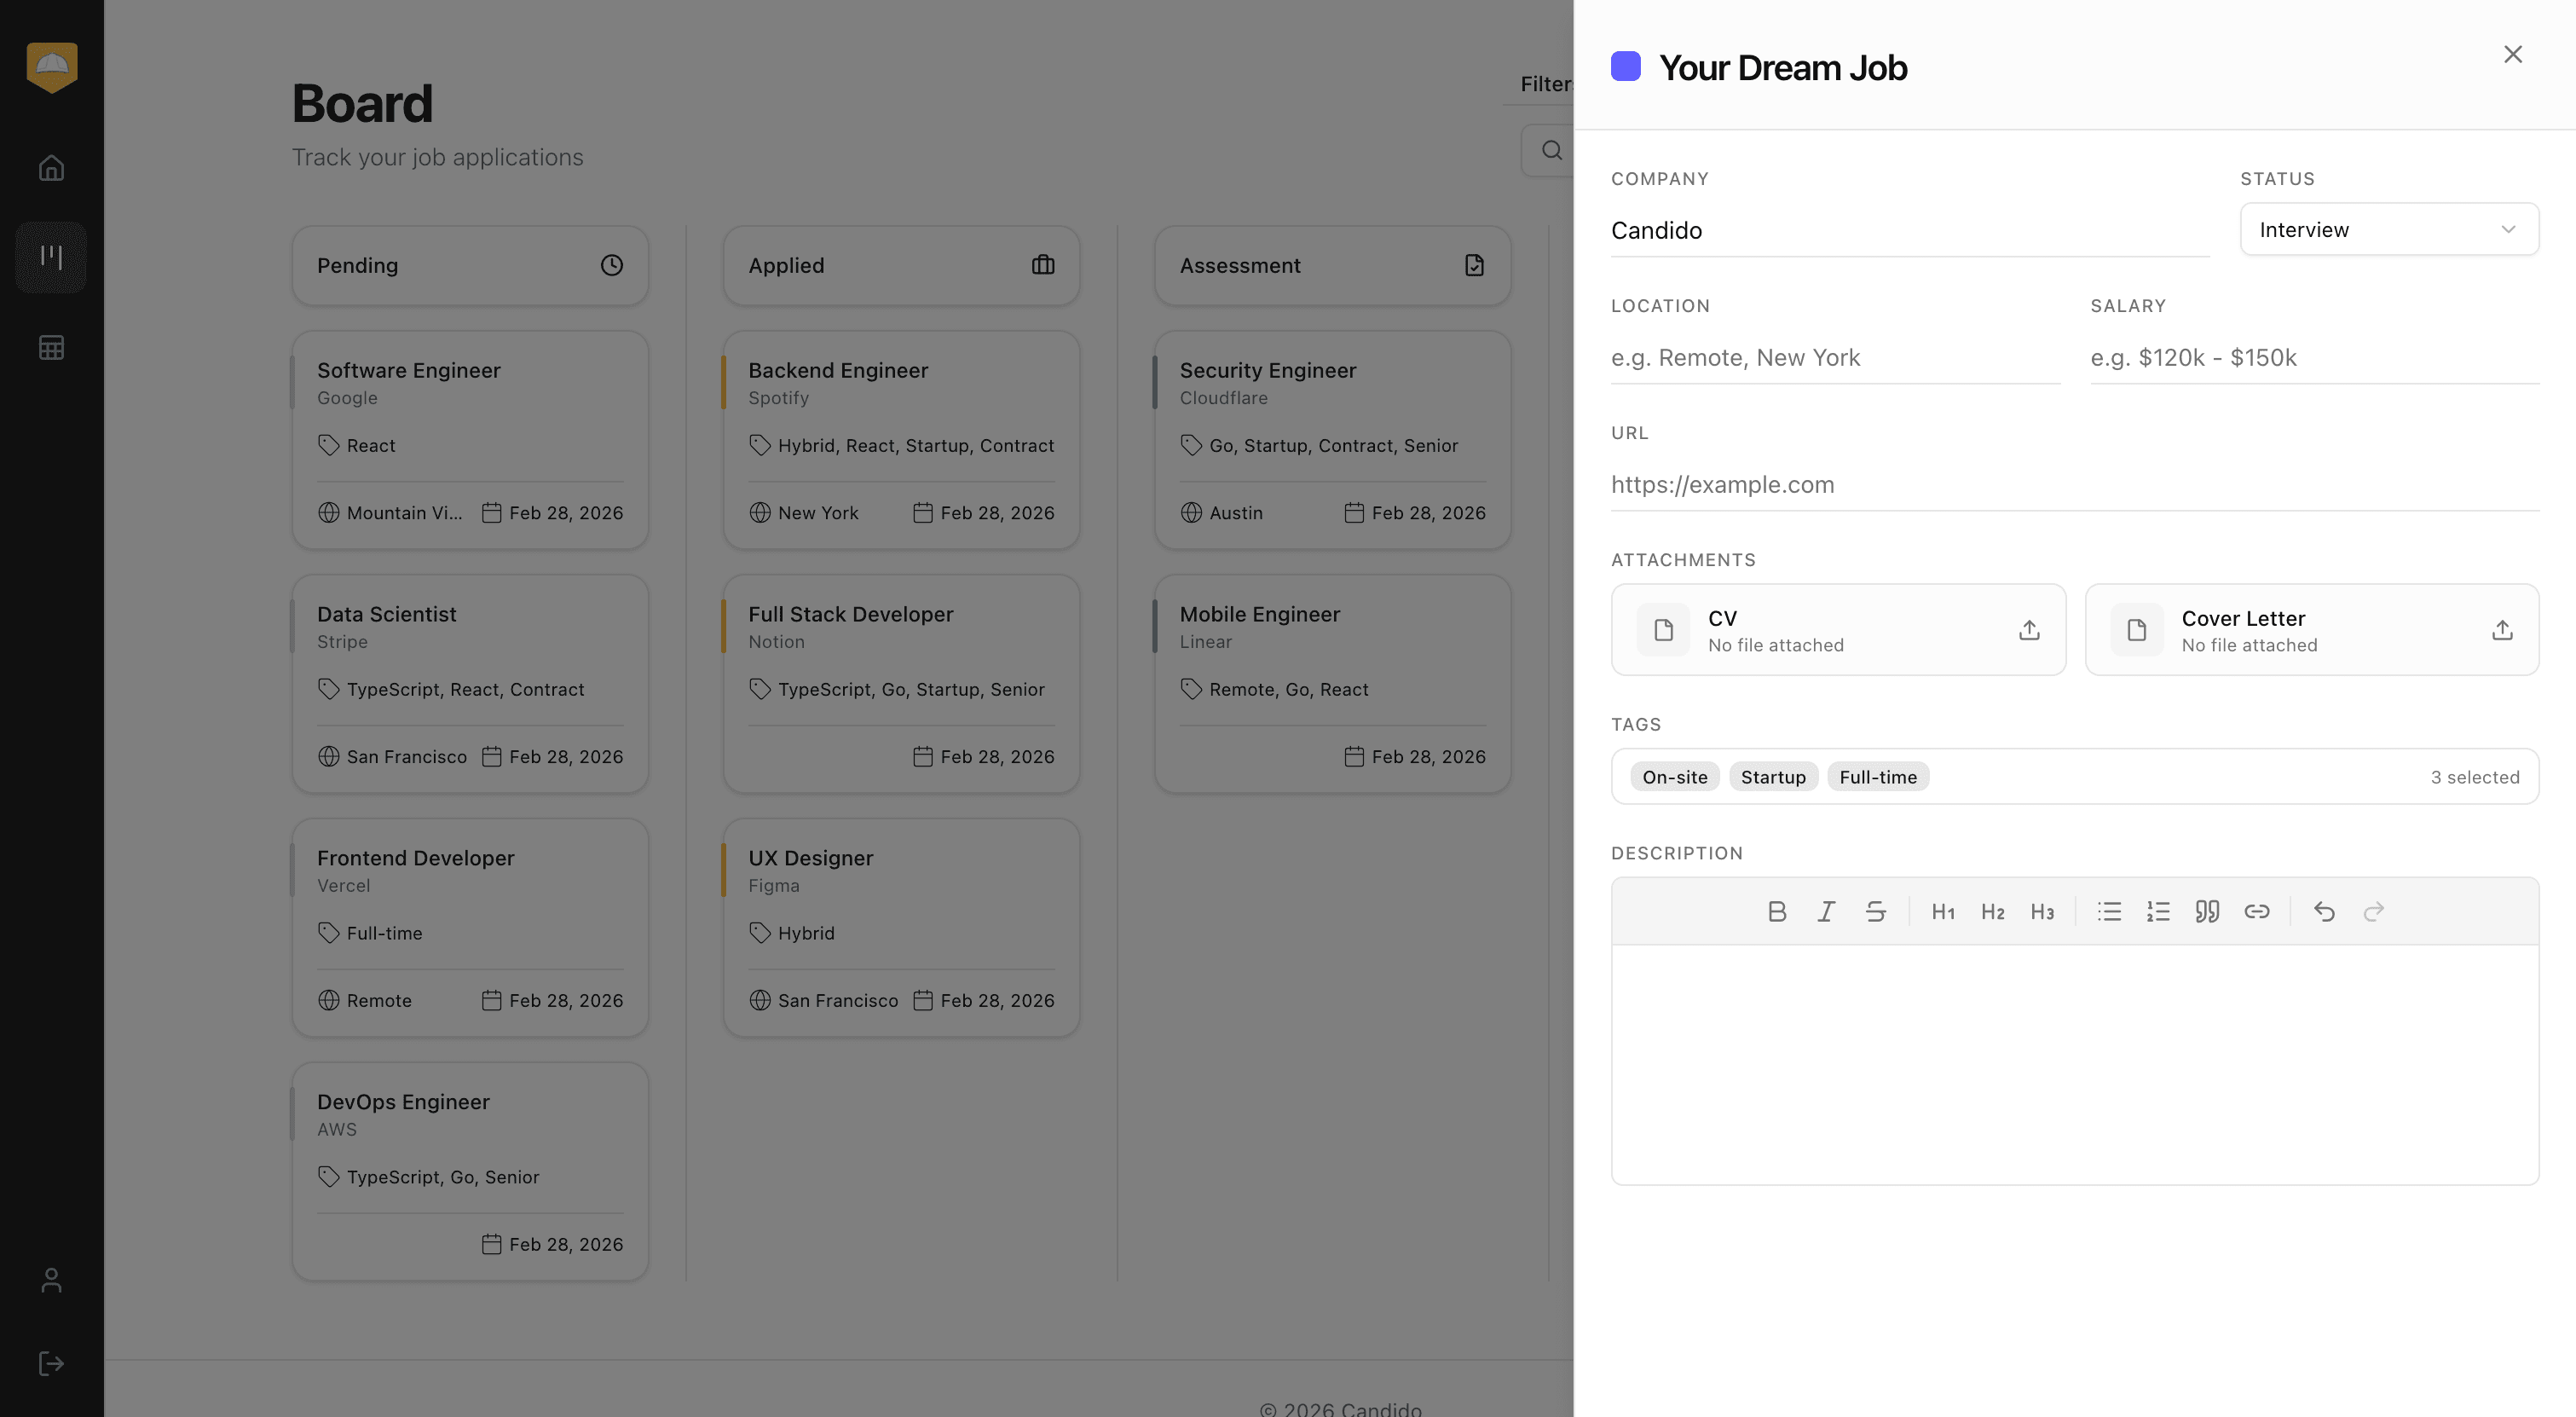Click the purple swatch beside Your Dream Job
2576x1417 pixels.
[1626, 66]
